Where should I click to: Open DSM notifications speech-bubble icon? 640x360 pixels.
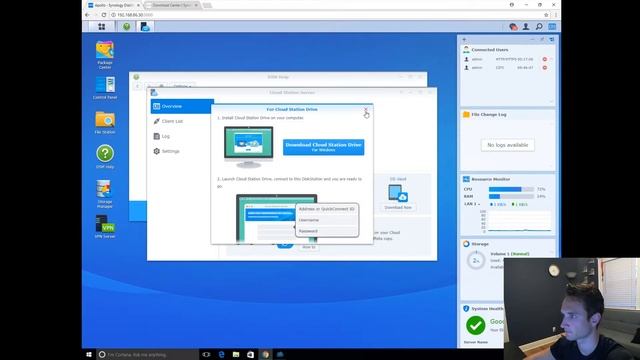coord(513,27)
